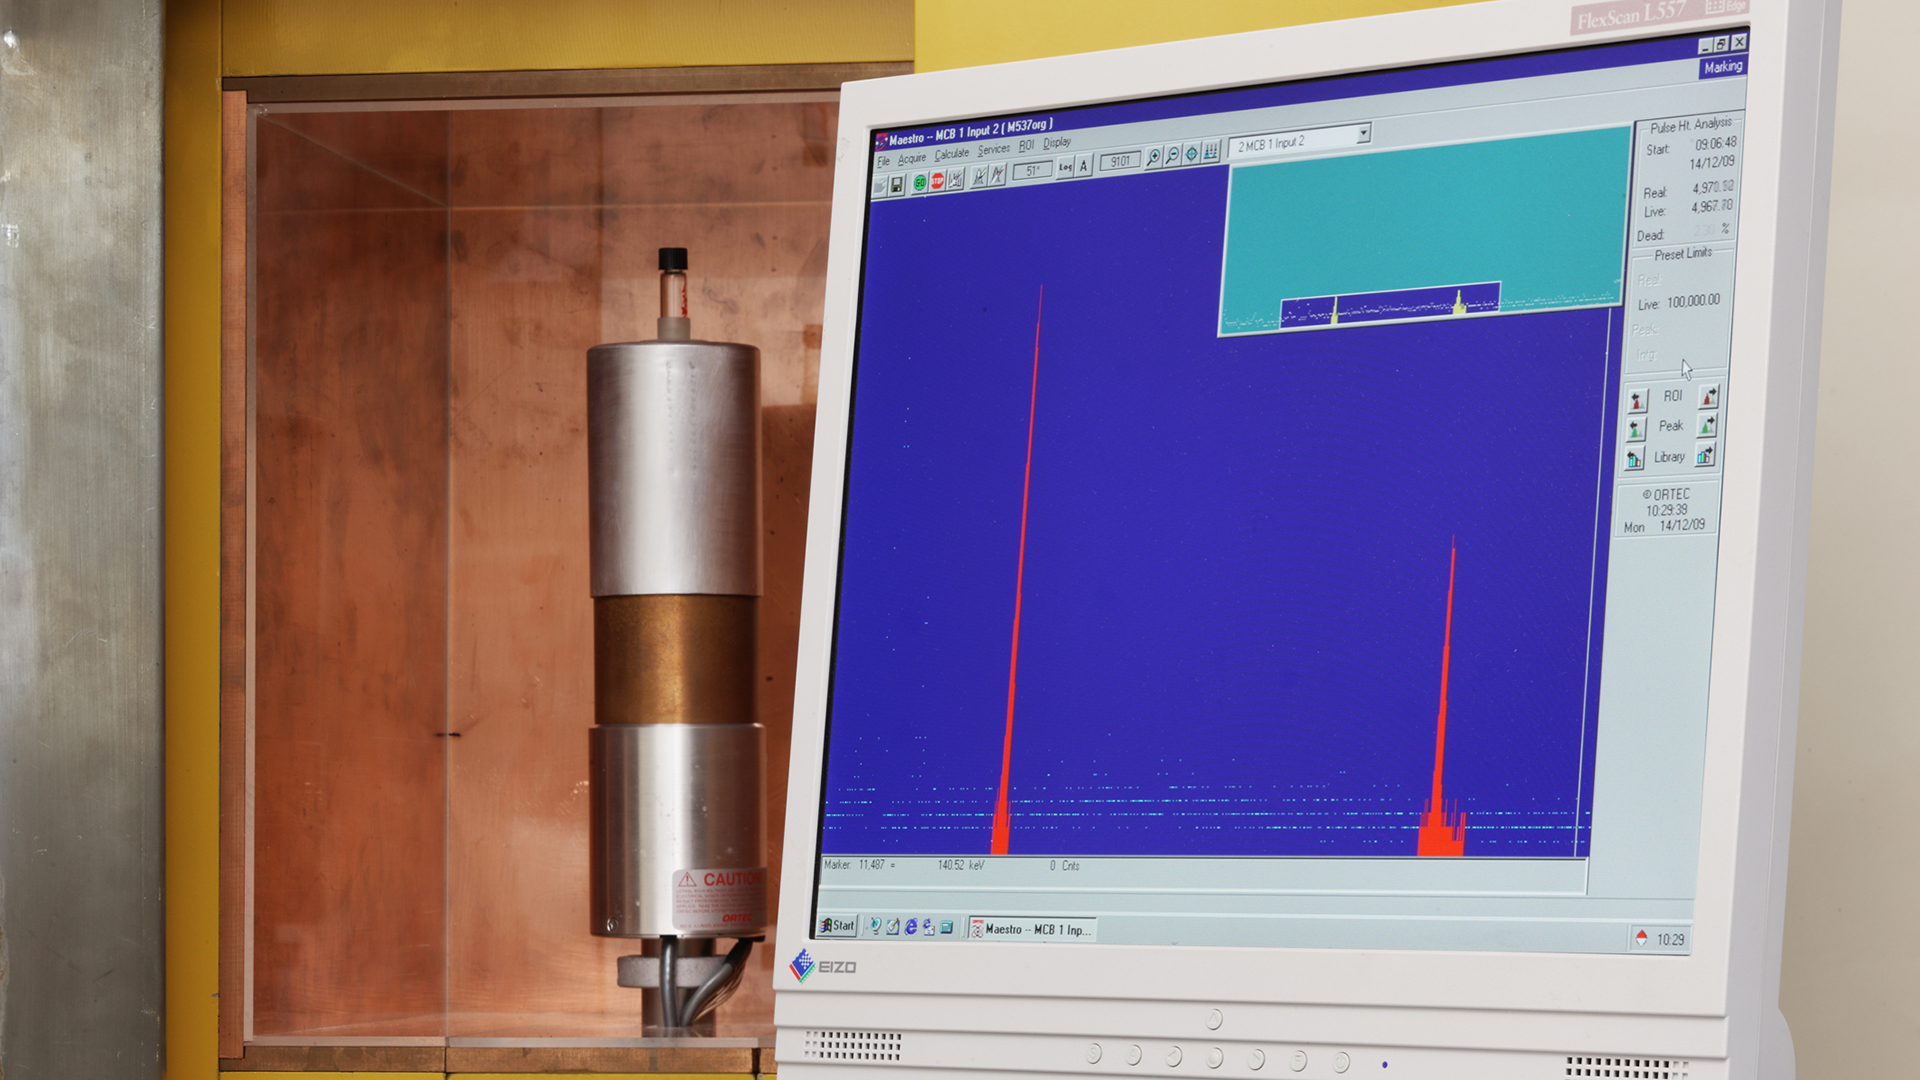Screen dimensions: 1920x1080
Task: Toggle the auto vertical scale A button
Action: coord(1084,166)
